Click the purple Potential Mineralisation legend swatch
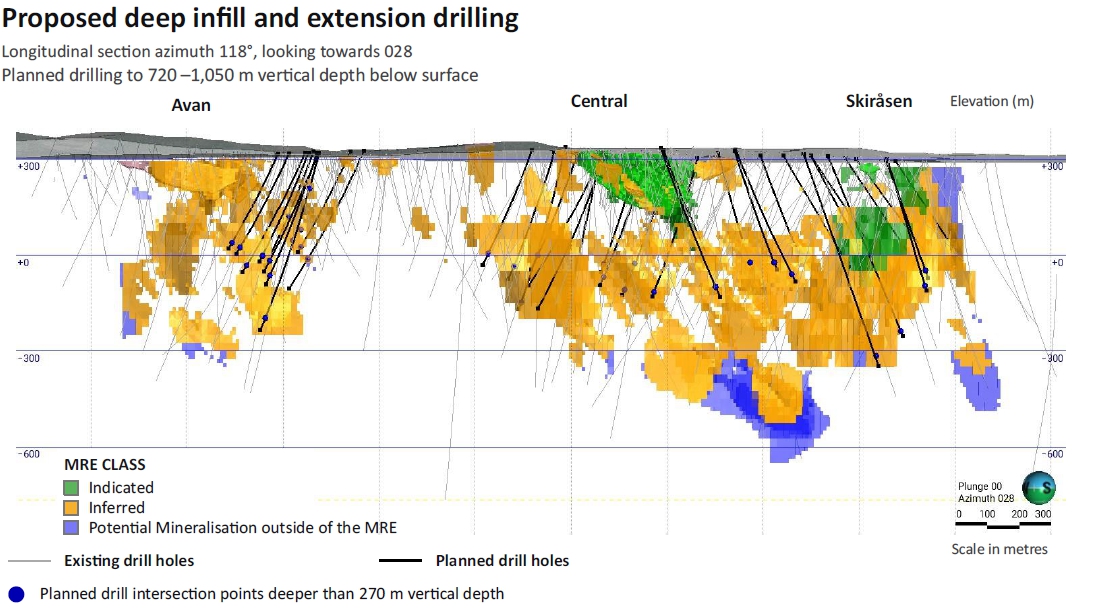 [71, 528]
